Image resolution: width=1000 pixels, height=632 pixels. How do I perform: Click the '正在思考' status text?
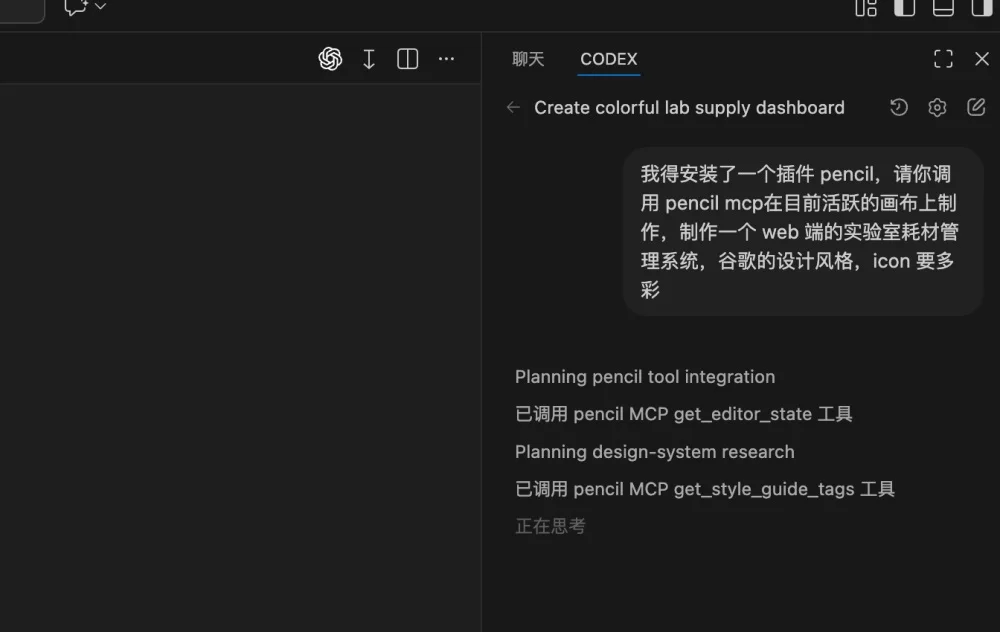550,526
